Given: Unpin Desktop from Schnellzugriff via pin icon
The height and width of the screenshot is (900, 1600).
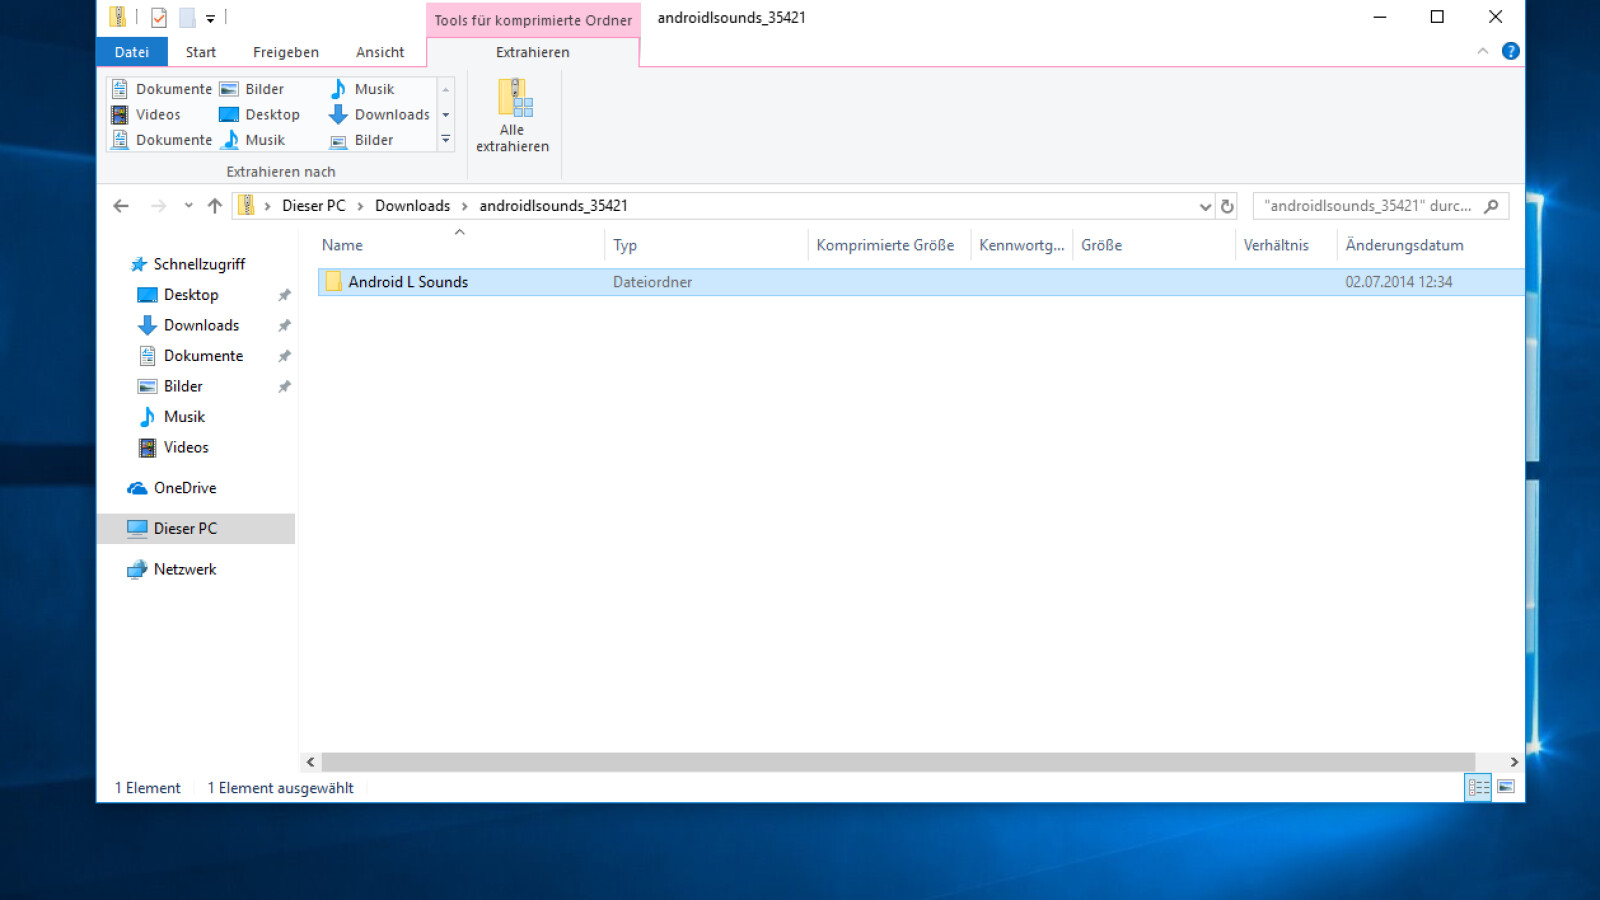Looking at the screenshot, I should (284, 295).
